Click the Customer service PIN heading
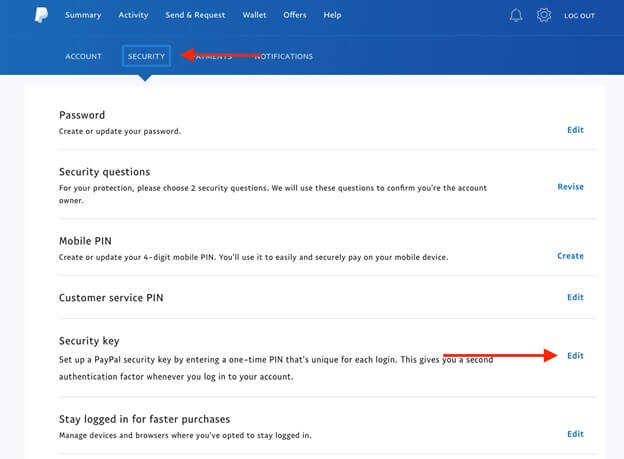Screen dimensions: 624x459 (x=111, y=298)
